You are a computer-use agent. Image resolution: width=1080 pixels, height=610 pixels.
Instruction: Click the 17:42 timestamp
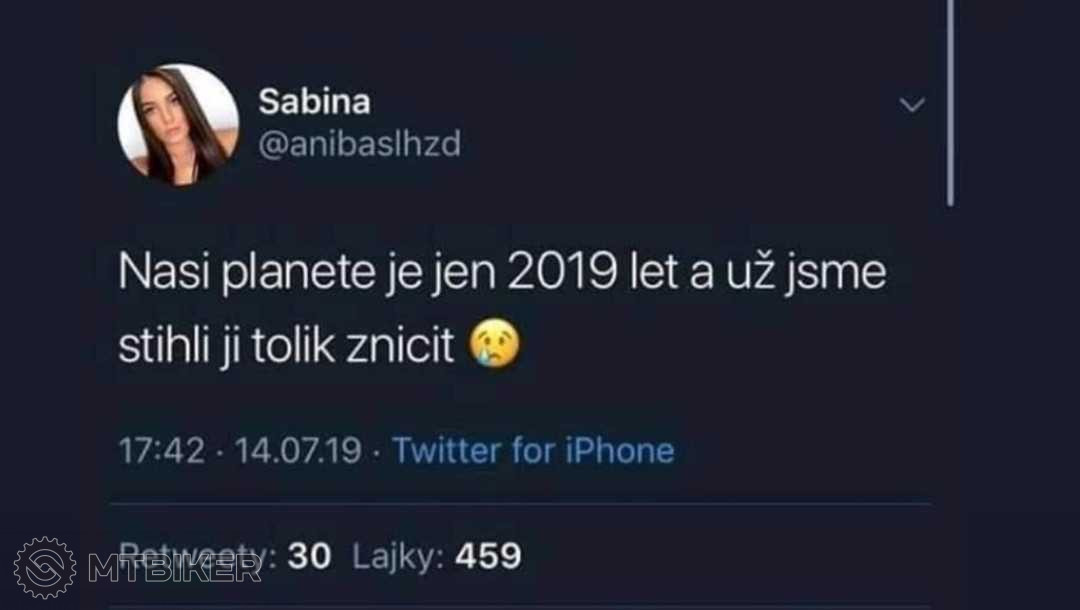point(162,451)
